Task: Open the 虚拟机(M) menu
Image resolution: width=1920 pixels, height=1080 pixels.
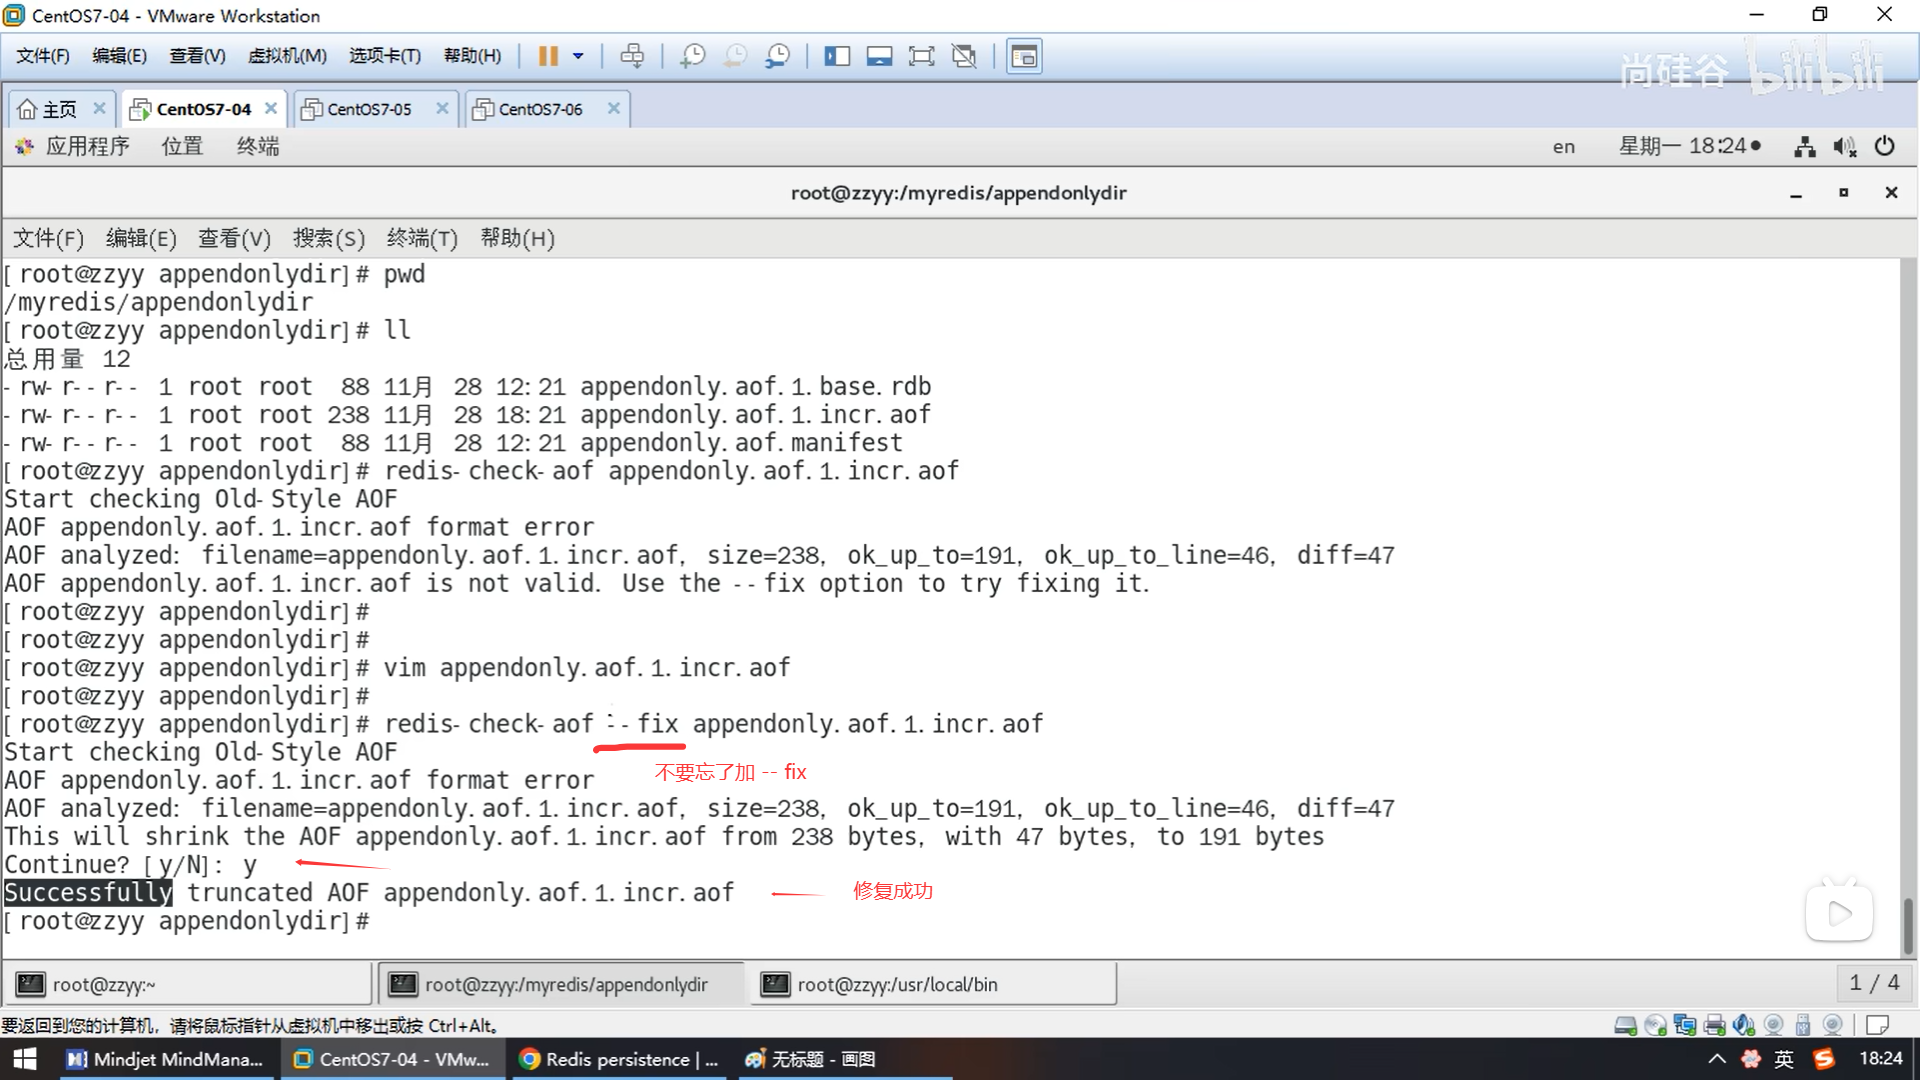Action: click(287, 56)
